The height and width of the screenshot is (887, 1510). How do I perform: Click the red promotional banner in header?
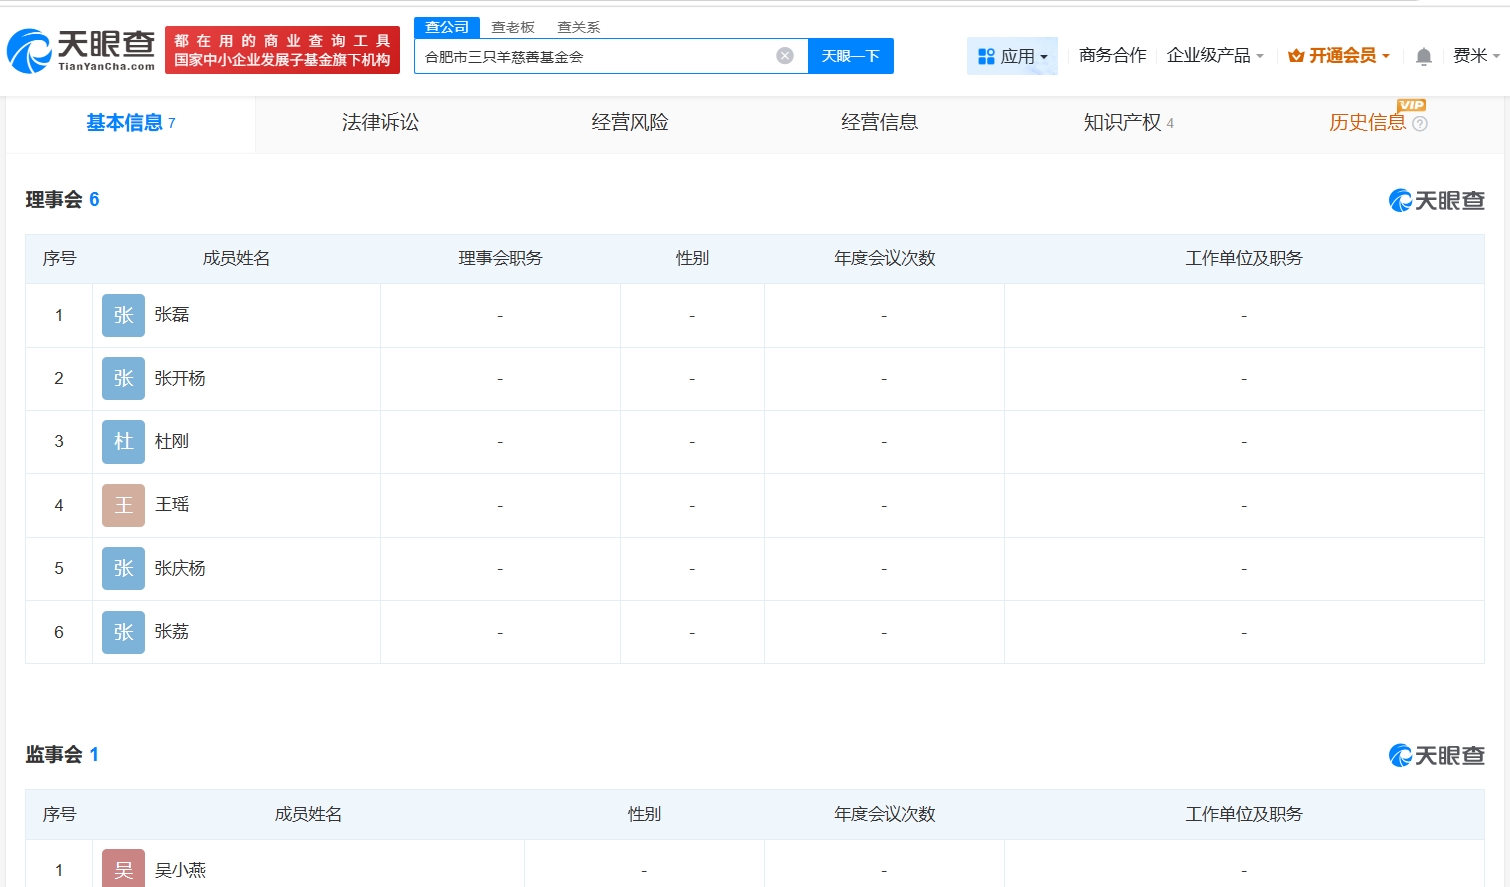tap(282, 50)
